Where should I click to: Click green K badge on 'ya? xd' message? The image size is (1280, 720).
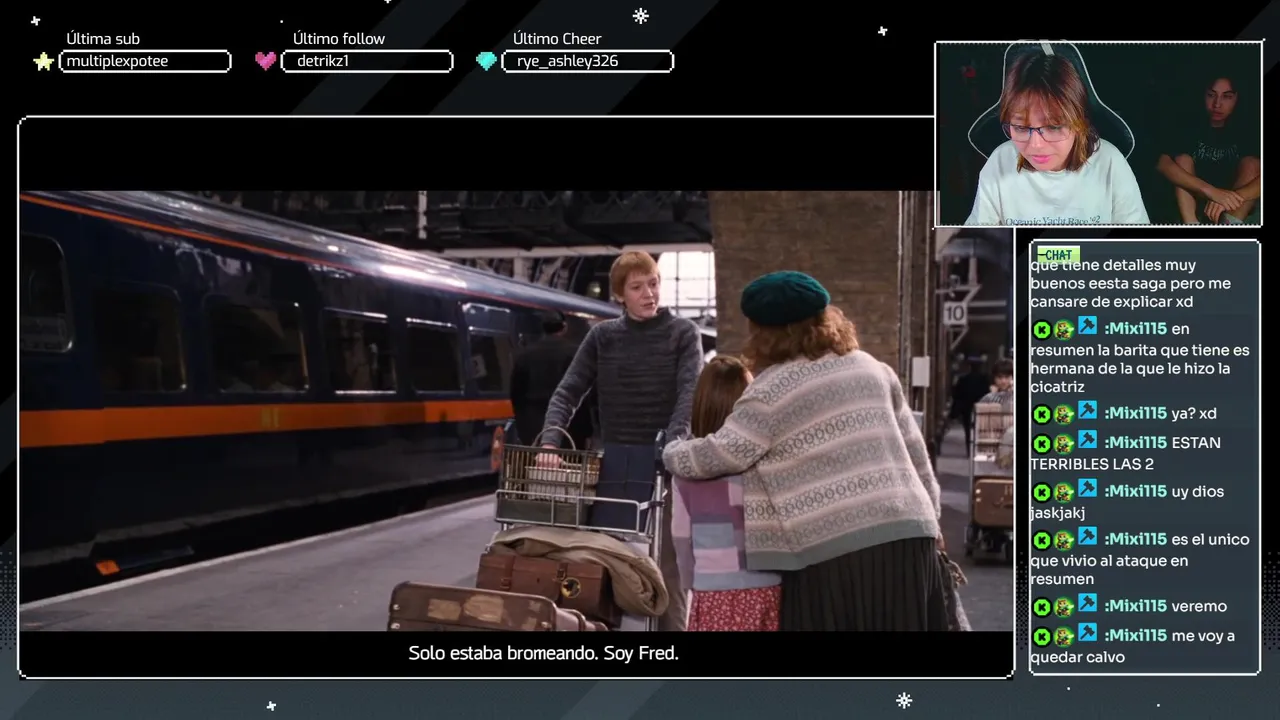click(1041, 415)
